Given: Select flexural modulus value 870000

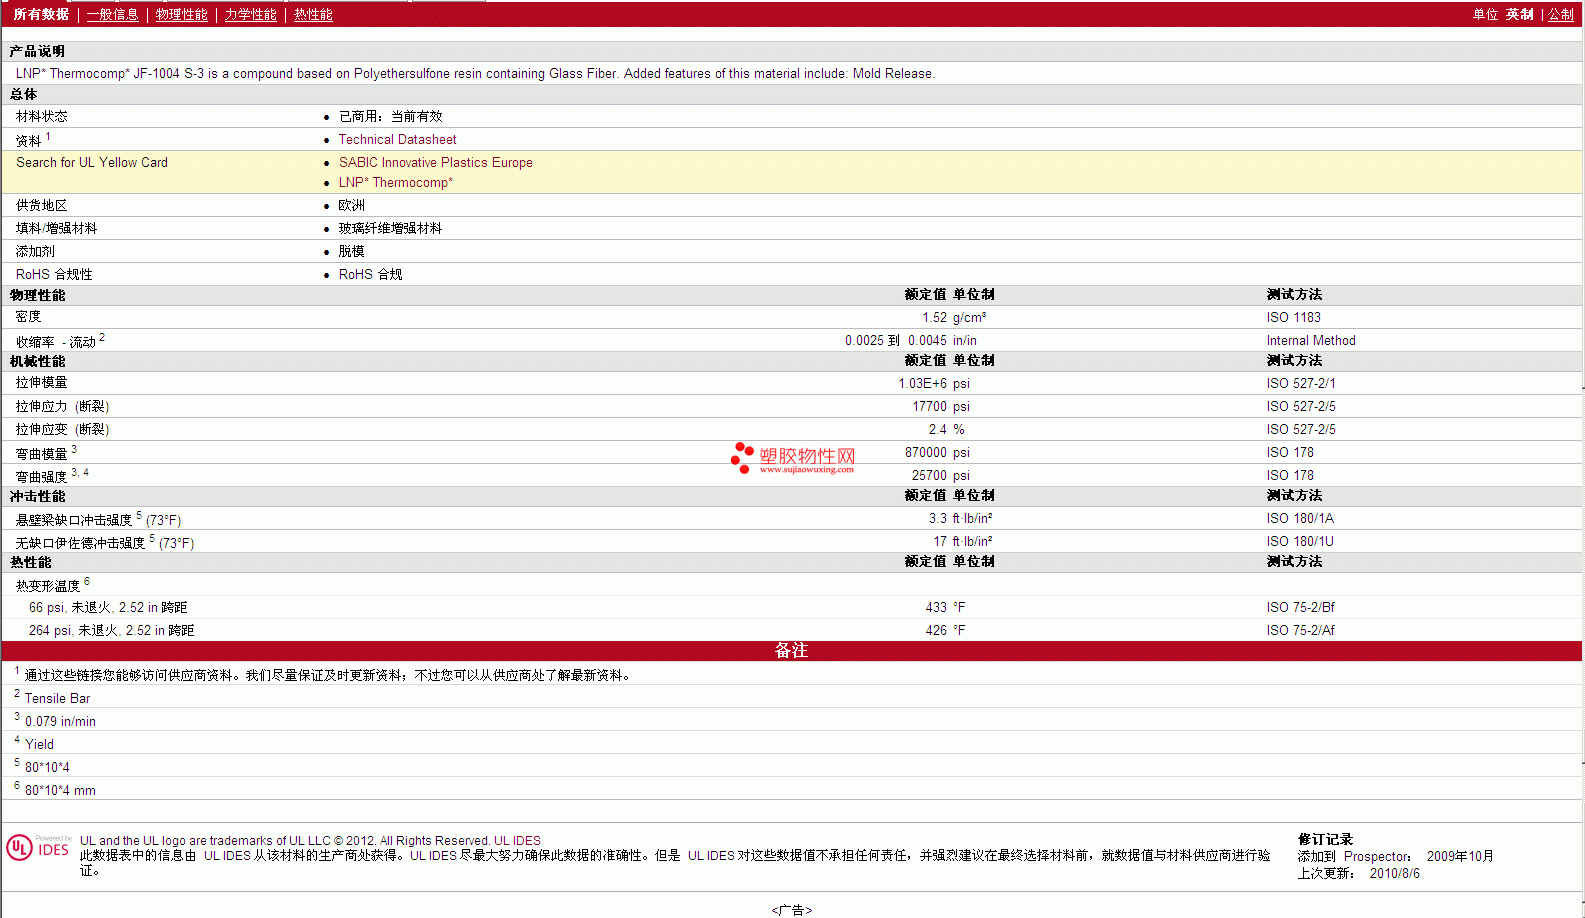Looking at the screenshot, I should click(x=926, y=452).
